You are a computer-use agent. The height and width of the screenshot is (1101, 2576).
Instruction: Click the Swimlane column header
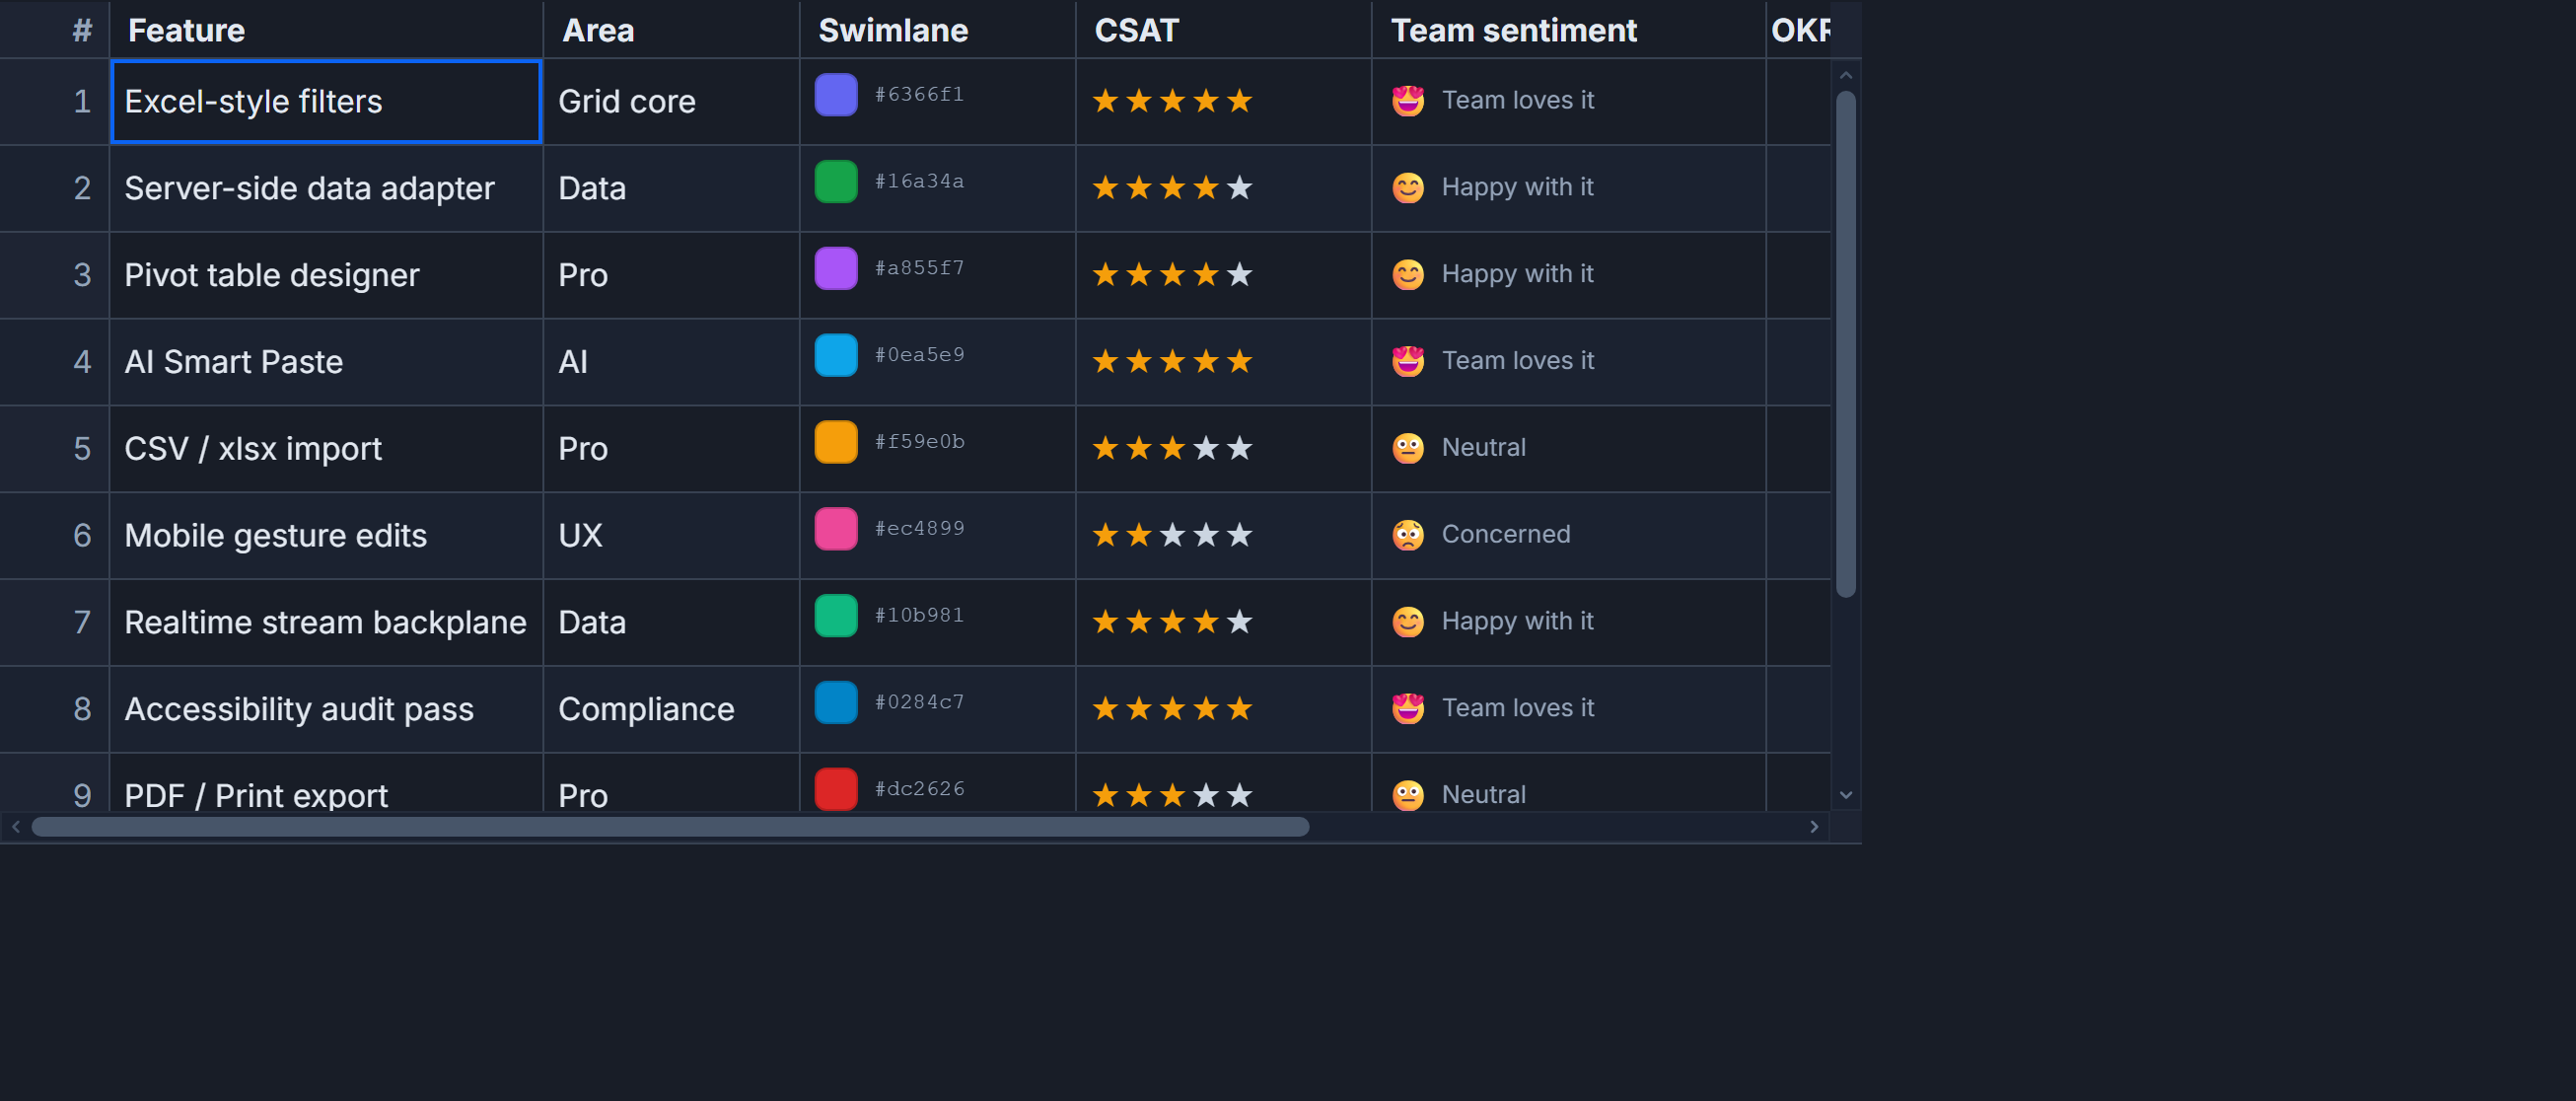(938, 30)
